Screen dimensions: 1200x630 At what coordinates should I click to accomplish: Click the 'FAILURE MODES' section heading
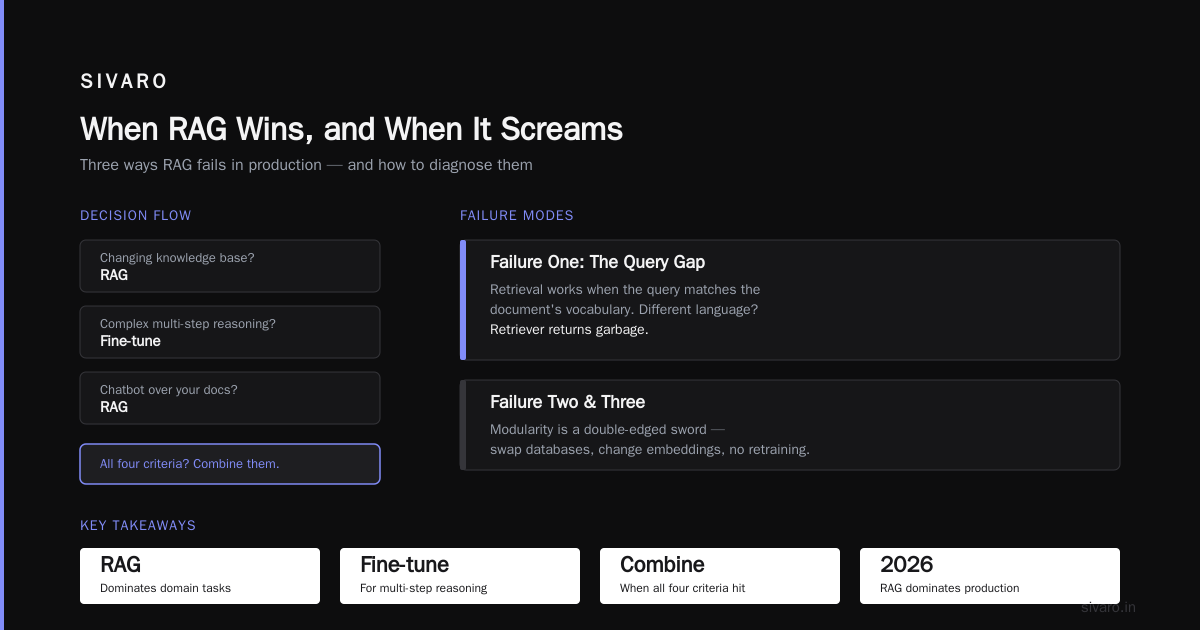[x=517, y=216]
